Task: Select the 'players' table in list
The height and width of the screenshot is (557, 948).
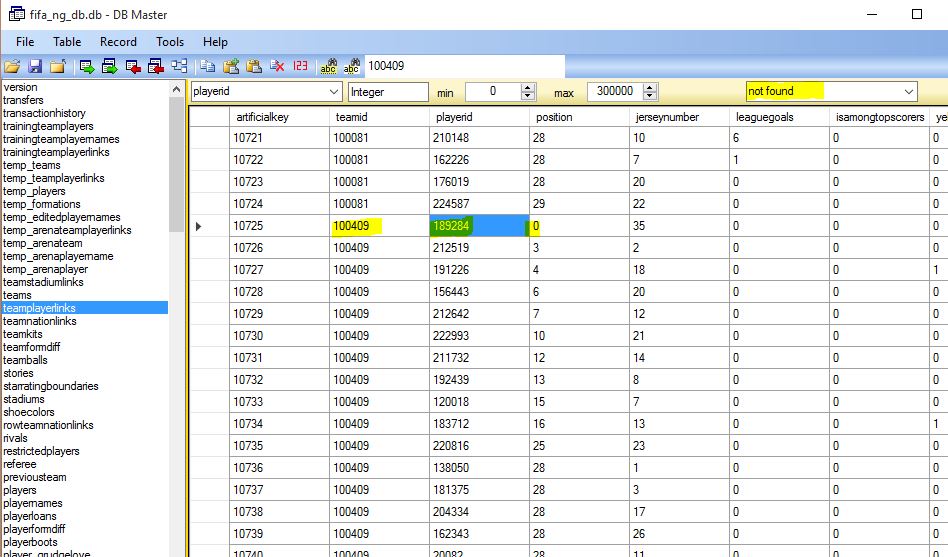Action: [x=20, y=490]
